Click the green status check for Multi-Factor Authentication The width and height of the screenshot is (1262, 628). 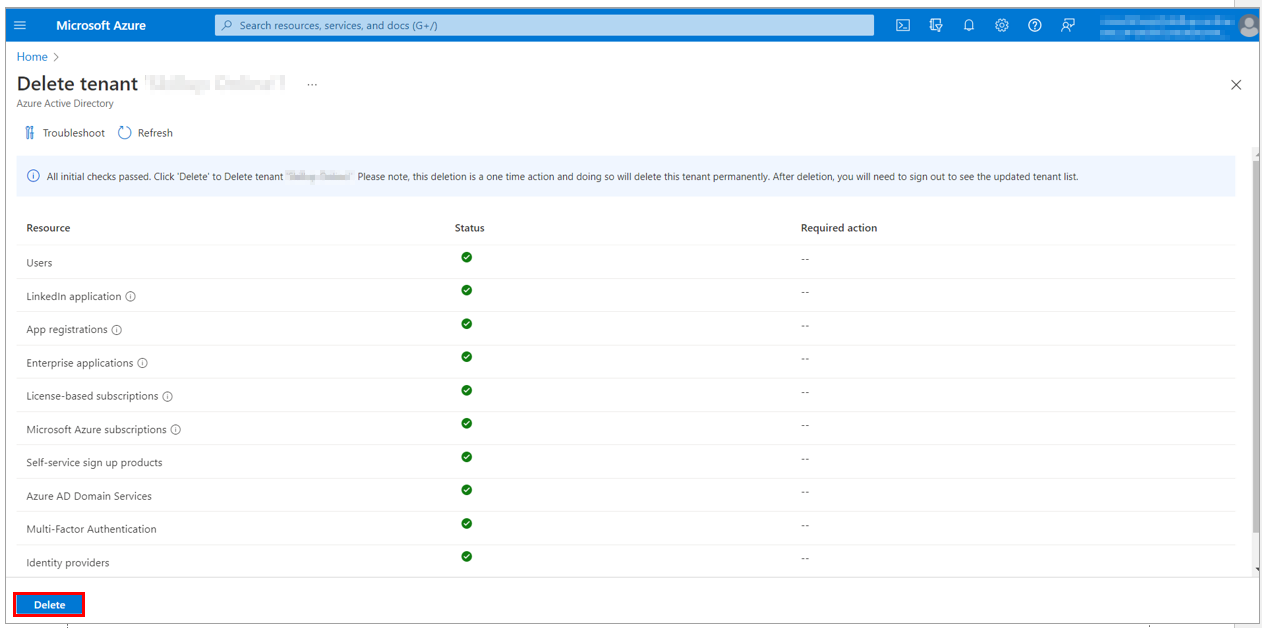(467, 523)
